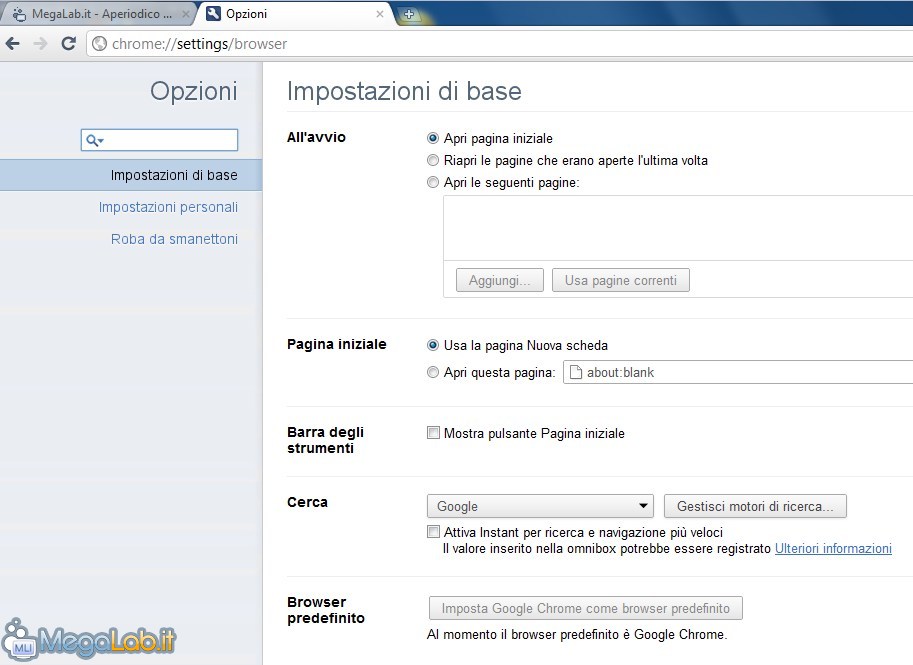Click the browser forward arrow
The width and height of the screenshot is (913, 665).
click(40, 44)
